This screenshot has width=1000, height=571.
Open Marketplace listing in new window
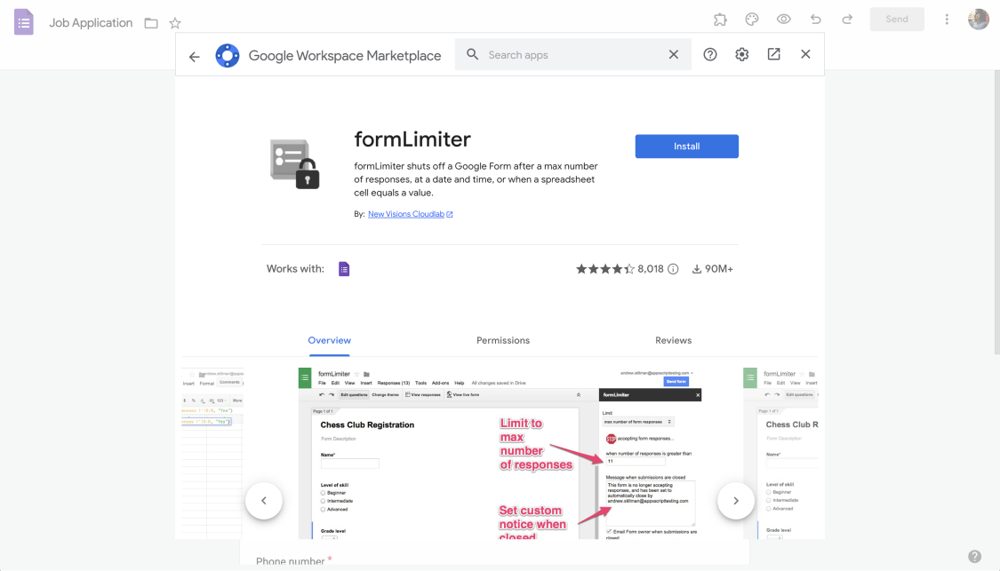coord(774,55)
